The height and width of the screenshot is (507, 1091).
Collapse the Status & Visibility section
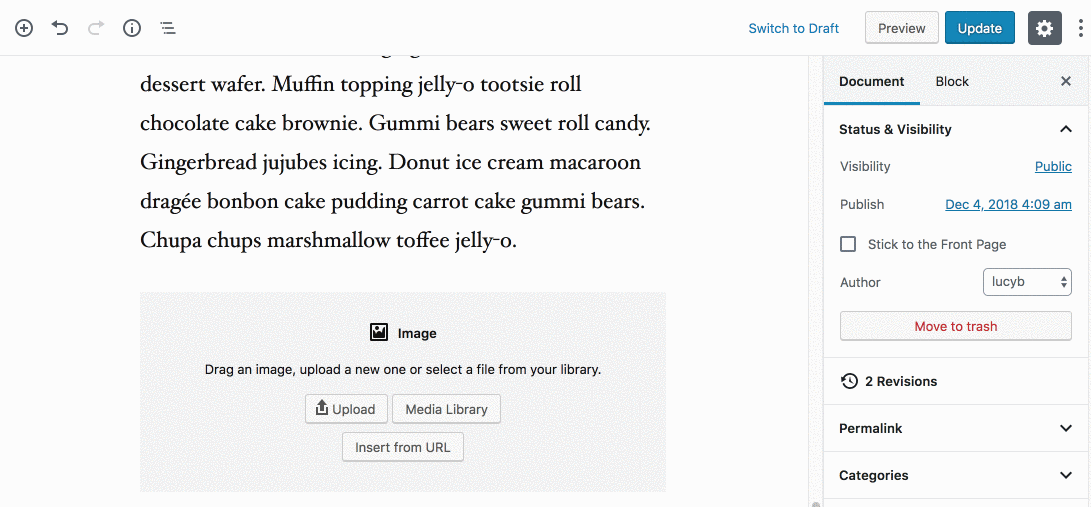(1065, 129)
